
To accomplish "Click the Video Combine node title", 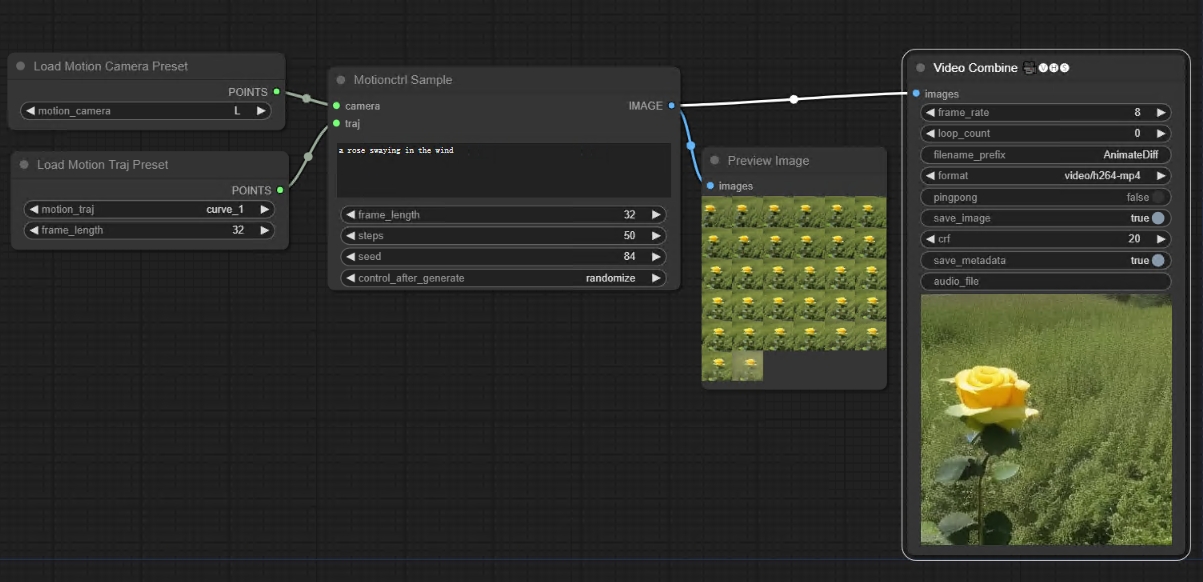I will click(975, 68).
